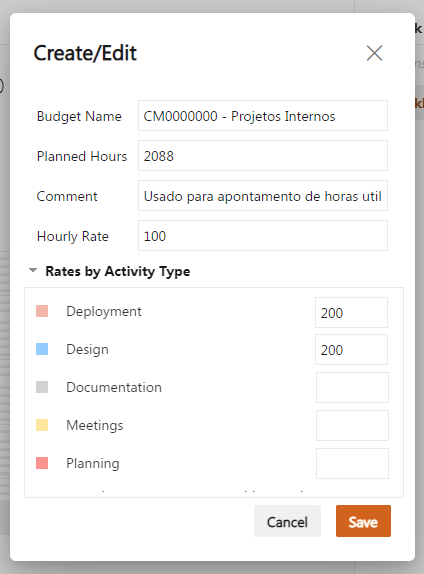424x574 pixels.
Task: Focus the Planned Hours field
Action: [x=263, y=156]
